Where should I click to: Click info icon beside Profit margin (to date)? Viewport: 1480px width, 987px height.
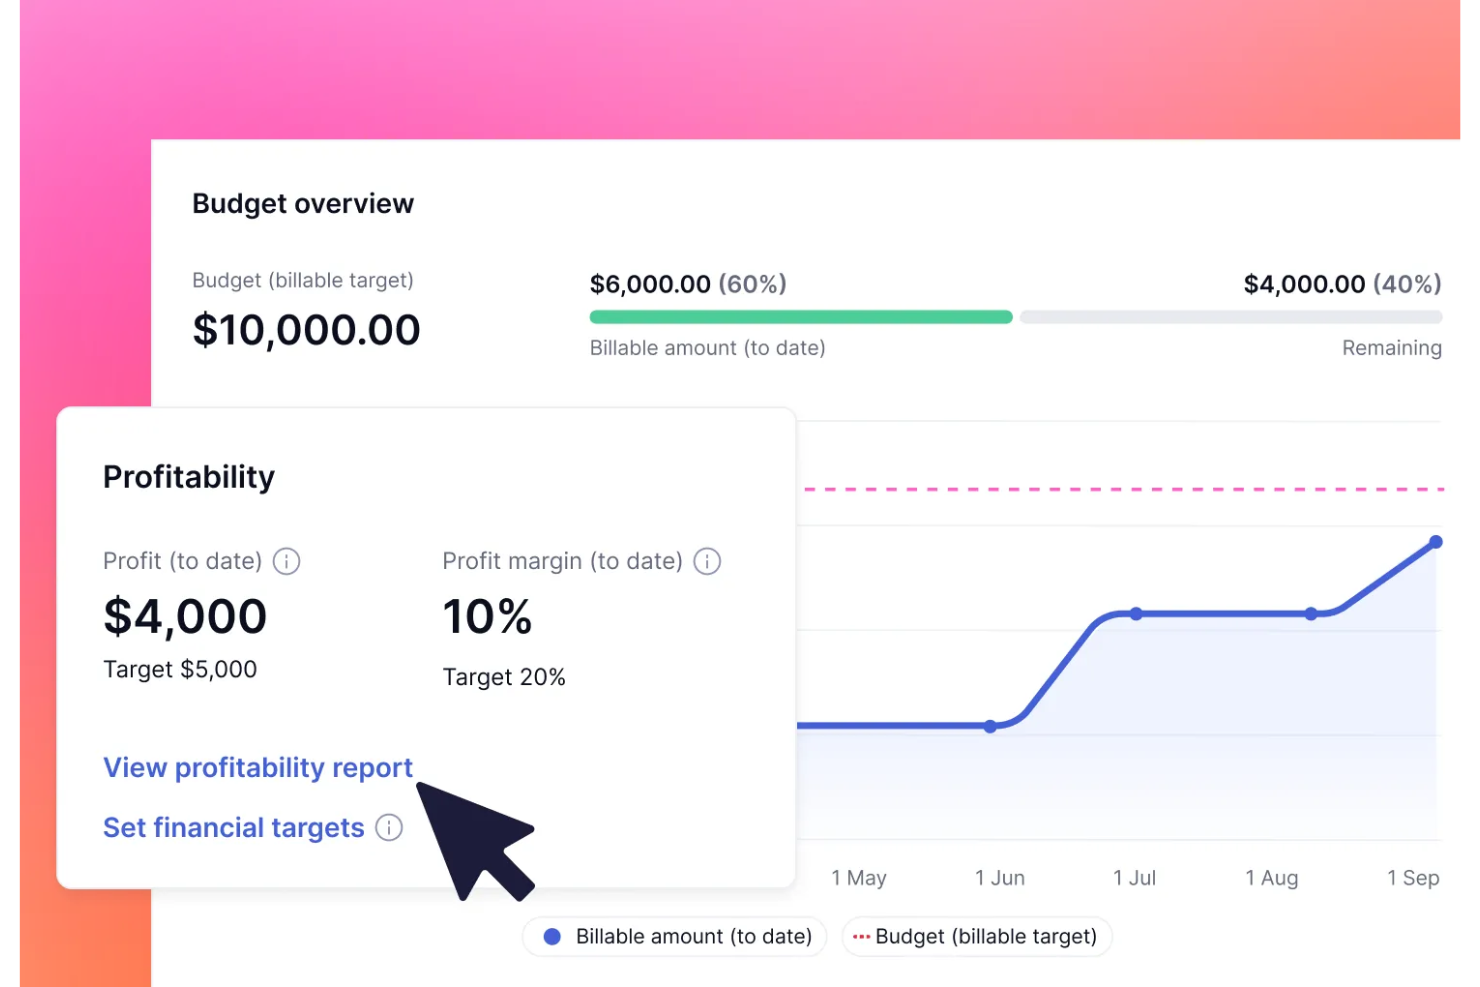pyautogui.click(x=707, y=562)
